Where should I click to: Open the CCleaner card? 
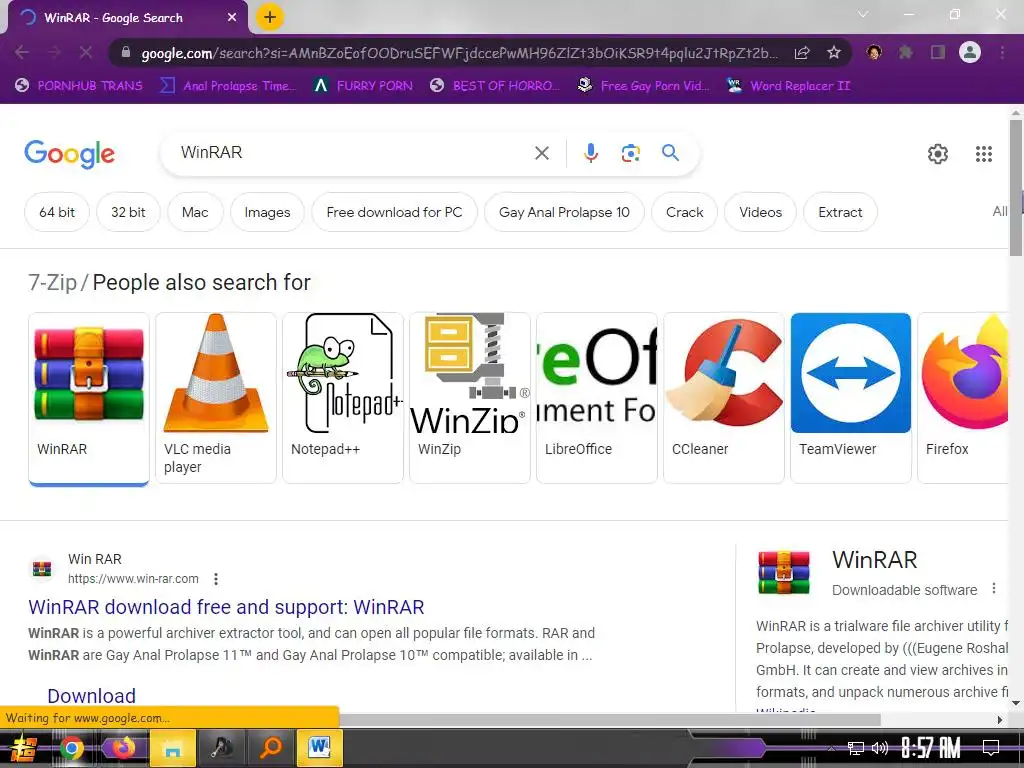(x=724, y=398)
